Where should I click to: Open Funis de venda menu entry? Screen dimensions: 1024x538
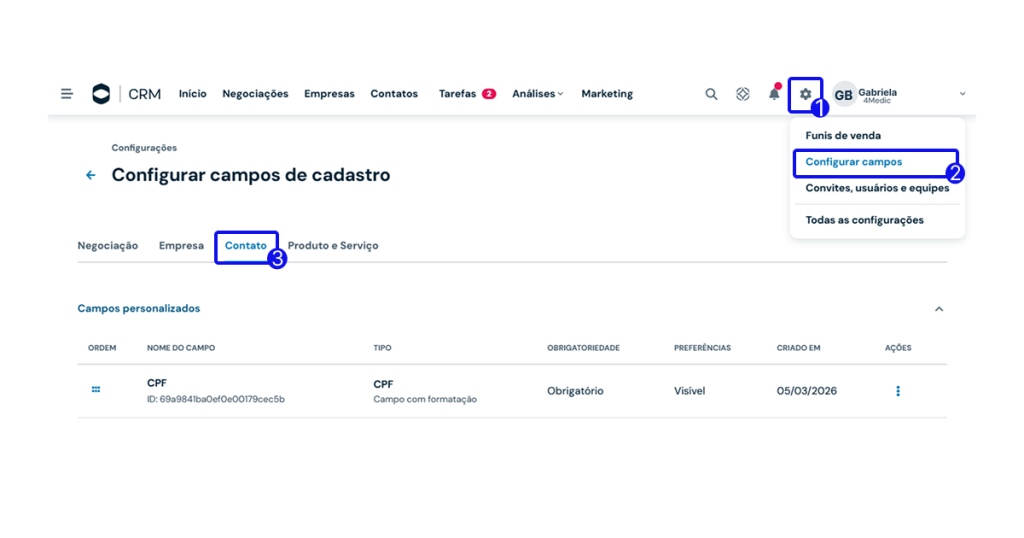pyautogui.click(x=843, y=136)
